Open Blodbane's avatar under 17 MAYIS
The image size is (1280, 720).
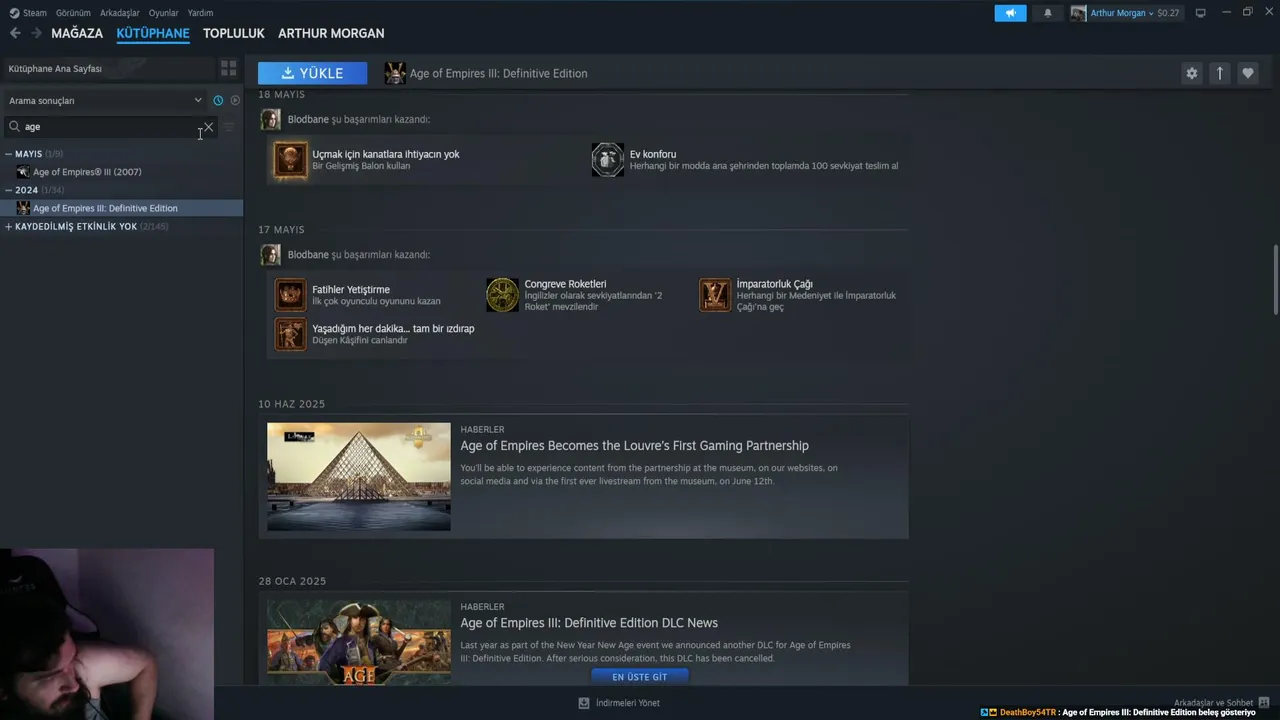pyautogui.click(x=270, y=254)
